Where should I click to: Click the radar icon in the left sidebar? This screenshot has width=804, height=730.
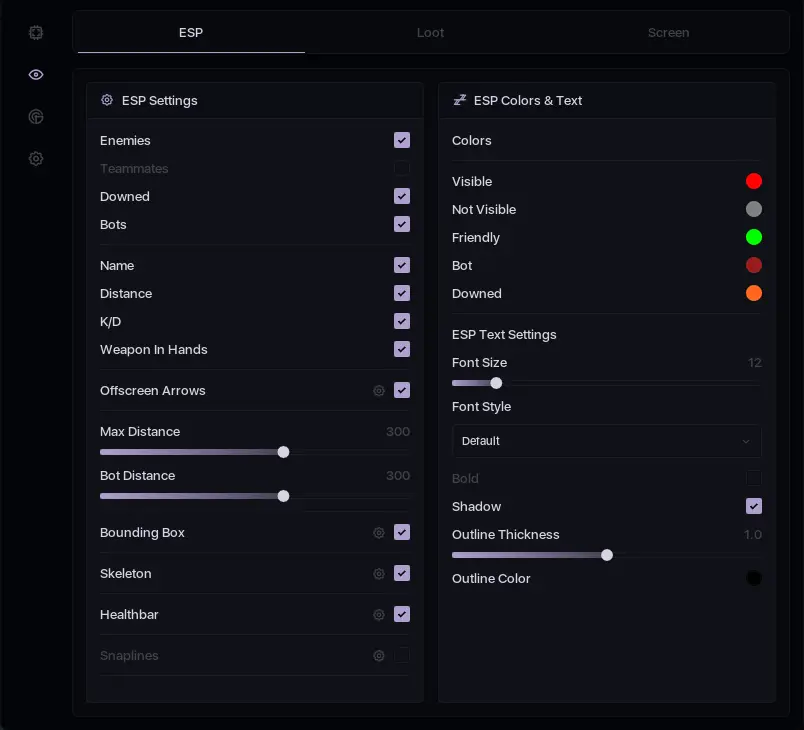(x=36, y=117)
